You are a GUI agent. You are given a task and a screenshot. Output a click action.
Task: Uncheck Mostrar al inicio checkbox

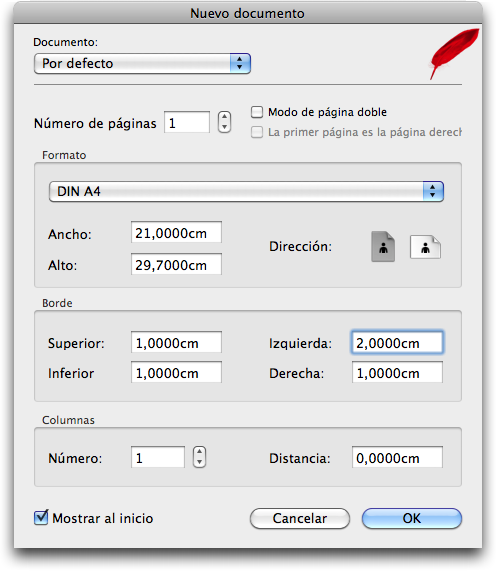pyautogui.click(x=41, y=517)
